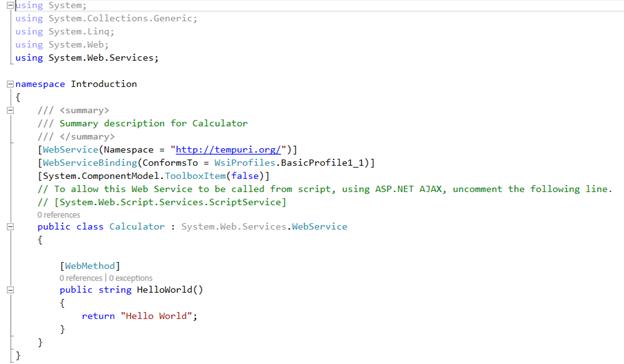624x364 pixels.
Task: Click the 'ConformsTo' parameter name
Action: (170, 163)
